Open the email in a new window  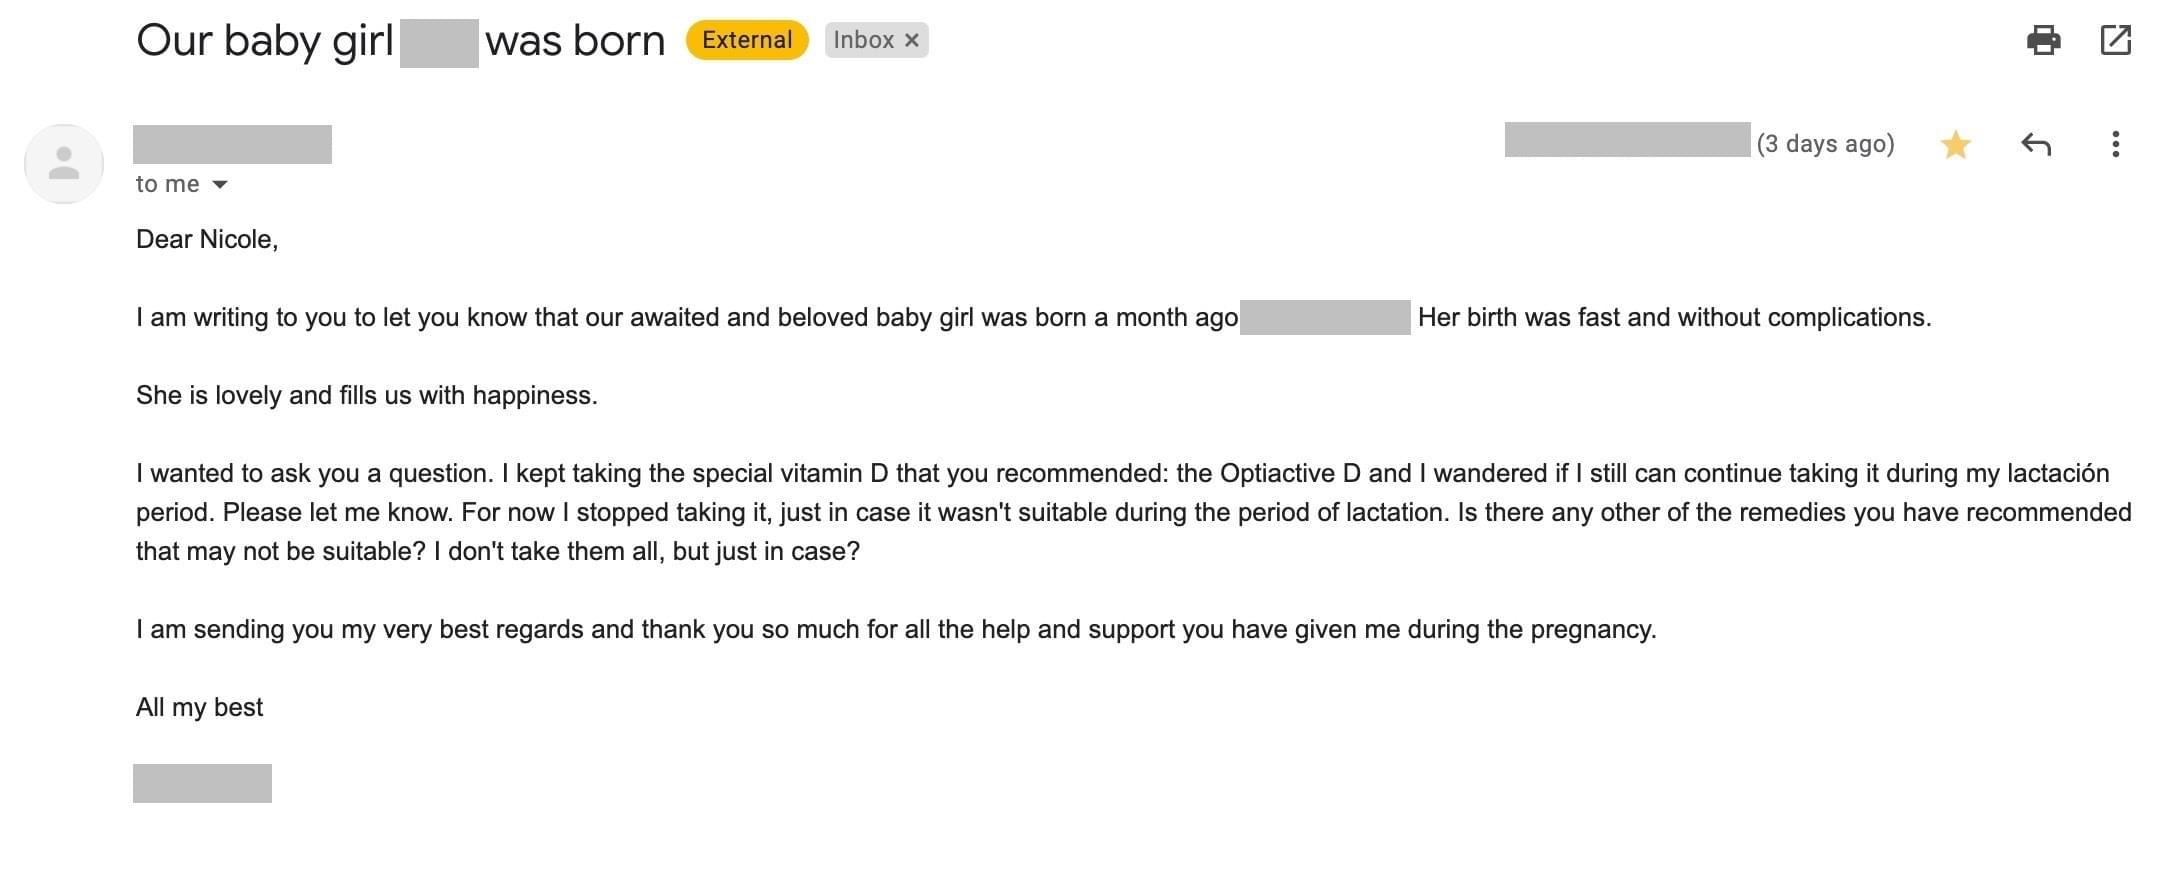pyautogui.click(x=2115, y=40)
